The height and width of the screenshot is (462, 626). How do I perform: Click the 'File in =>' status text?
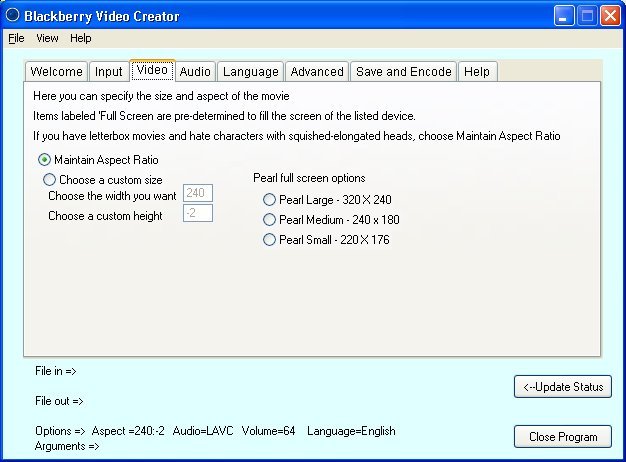(55, 371)
